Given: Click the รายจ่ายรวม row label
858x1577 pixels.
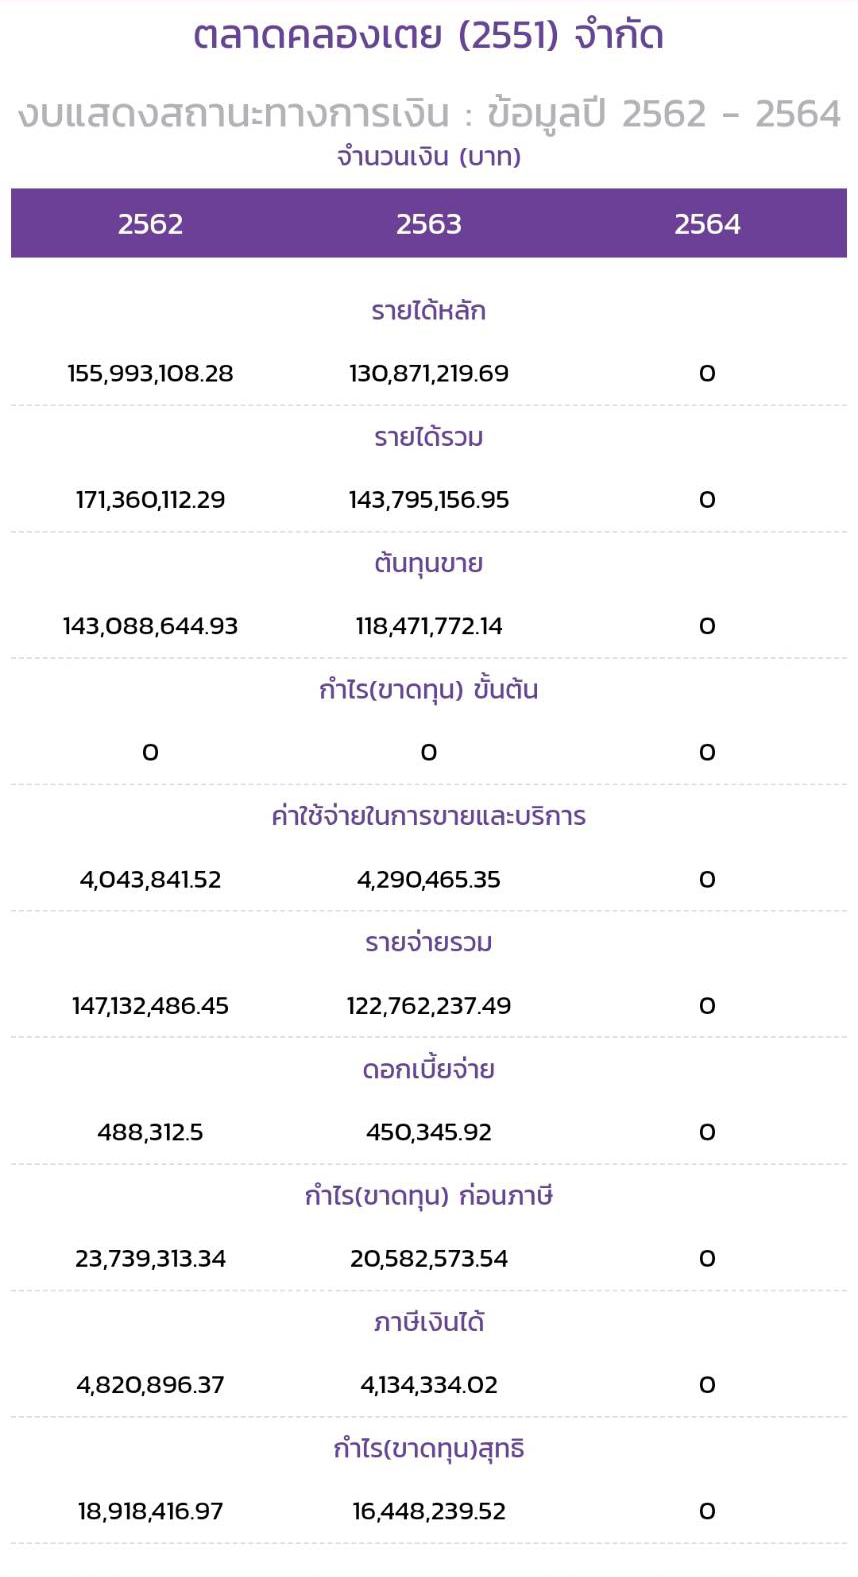Looking at the screenshot, I should [x=428, y=942].
